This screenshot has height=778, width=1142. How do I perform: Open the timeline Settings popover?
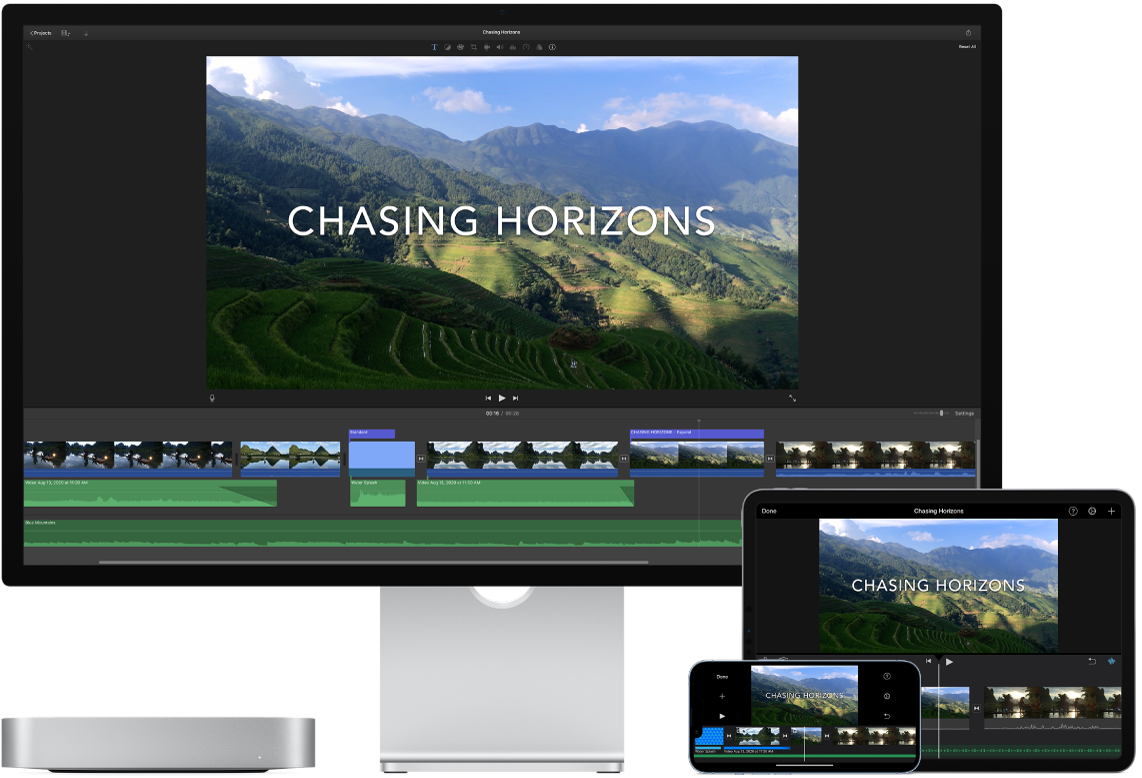click(967, 412)
